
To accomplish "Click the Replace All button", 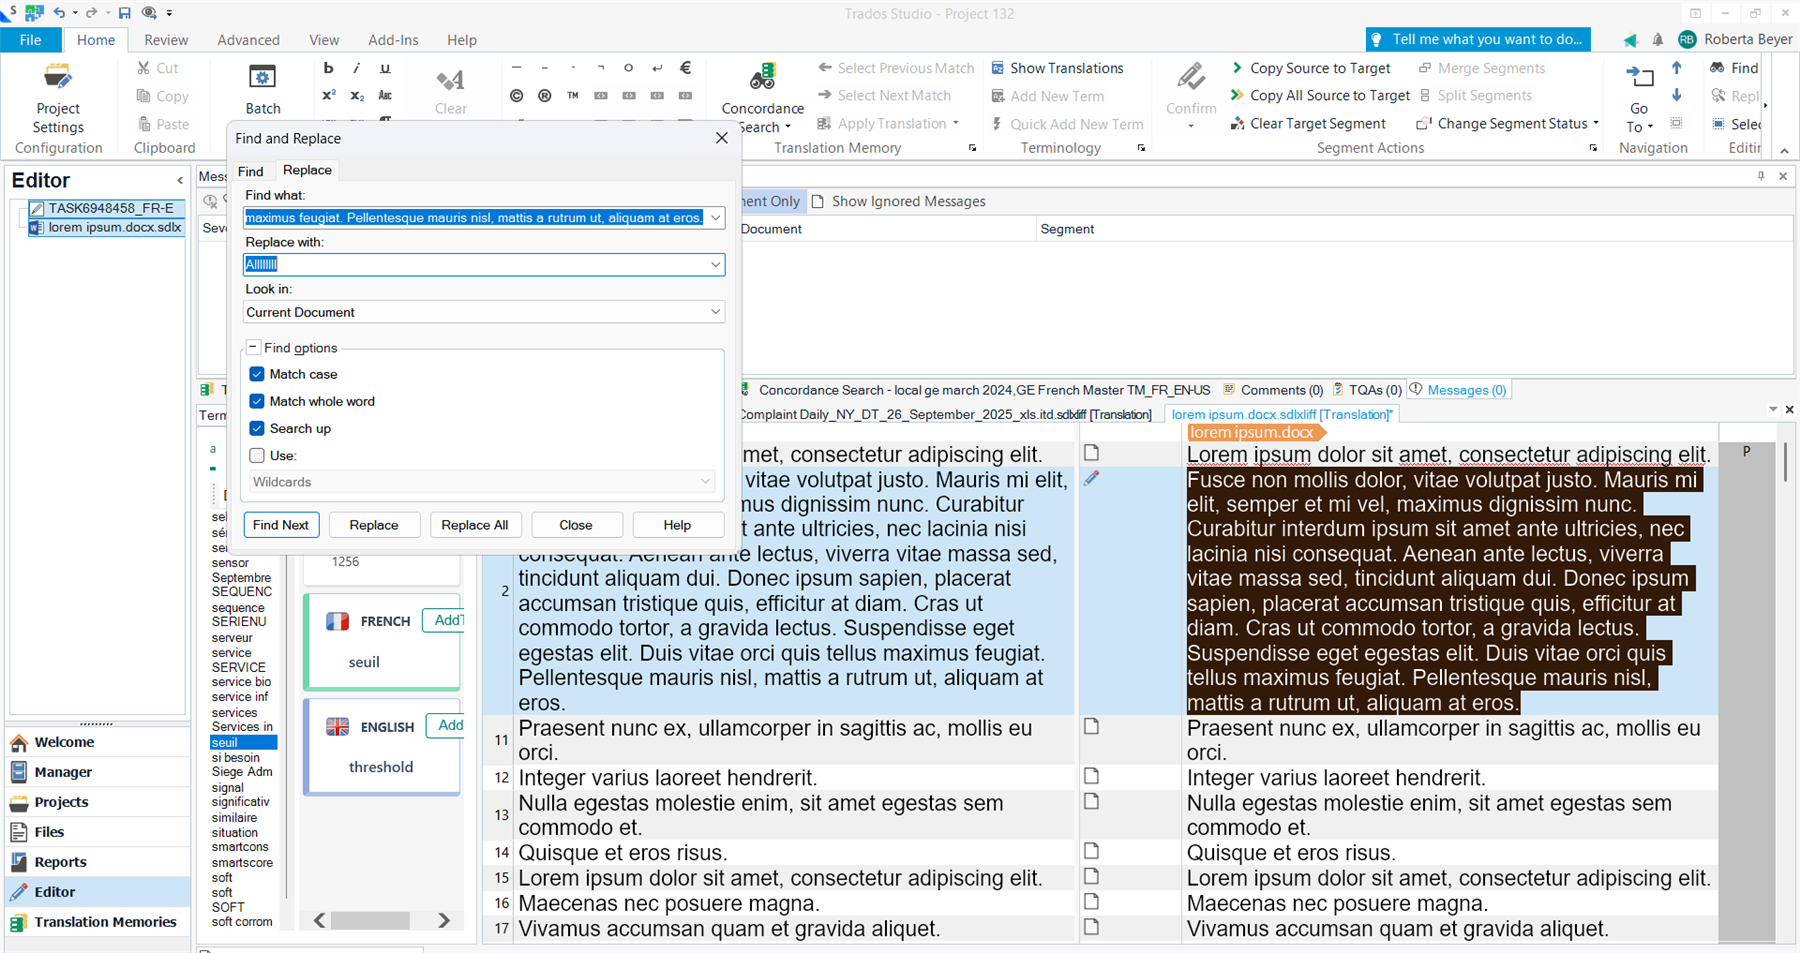I will click(475, 524).
